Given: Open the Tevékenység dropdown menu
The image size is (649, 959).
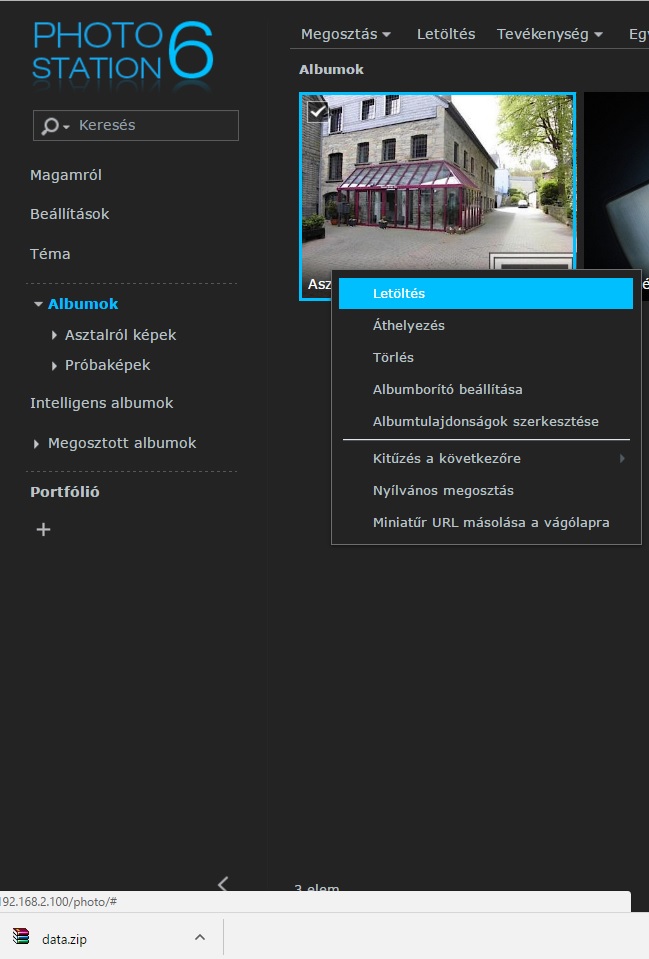Looking at the screenshot, I should click(549, 34).
